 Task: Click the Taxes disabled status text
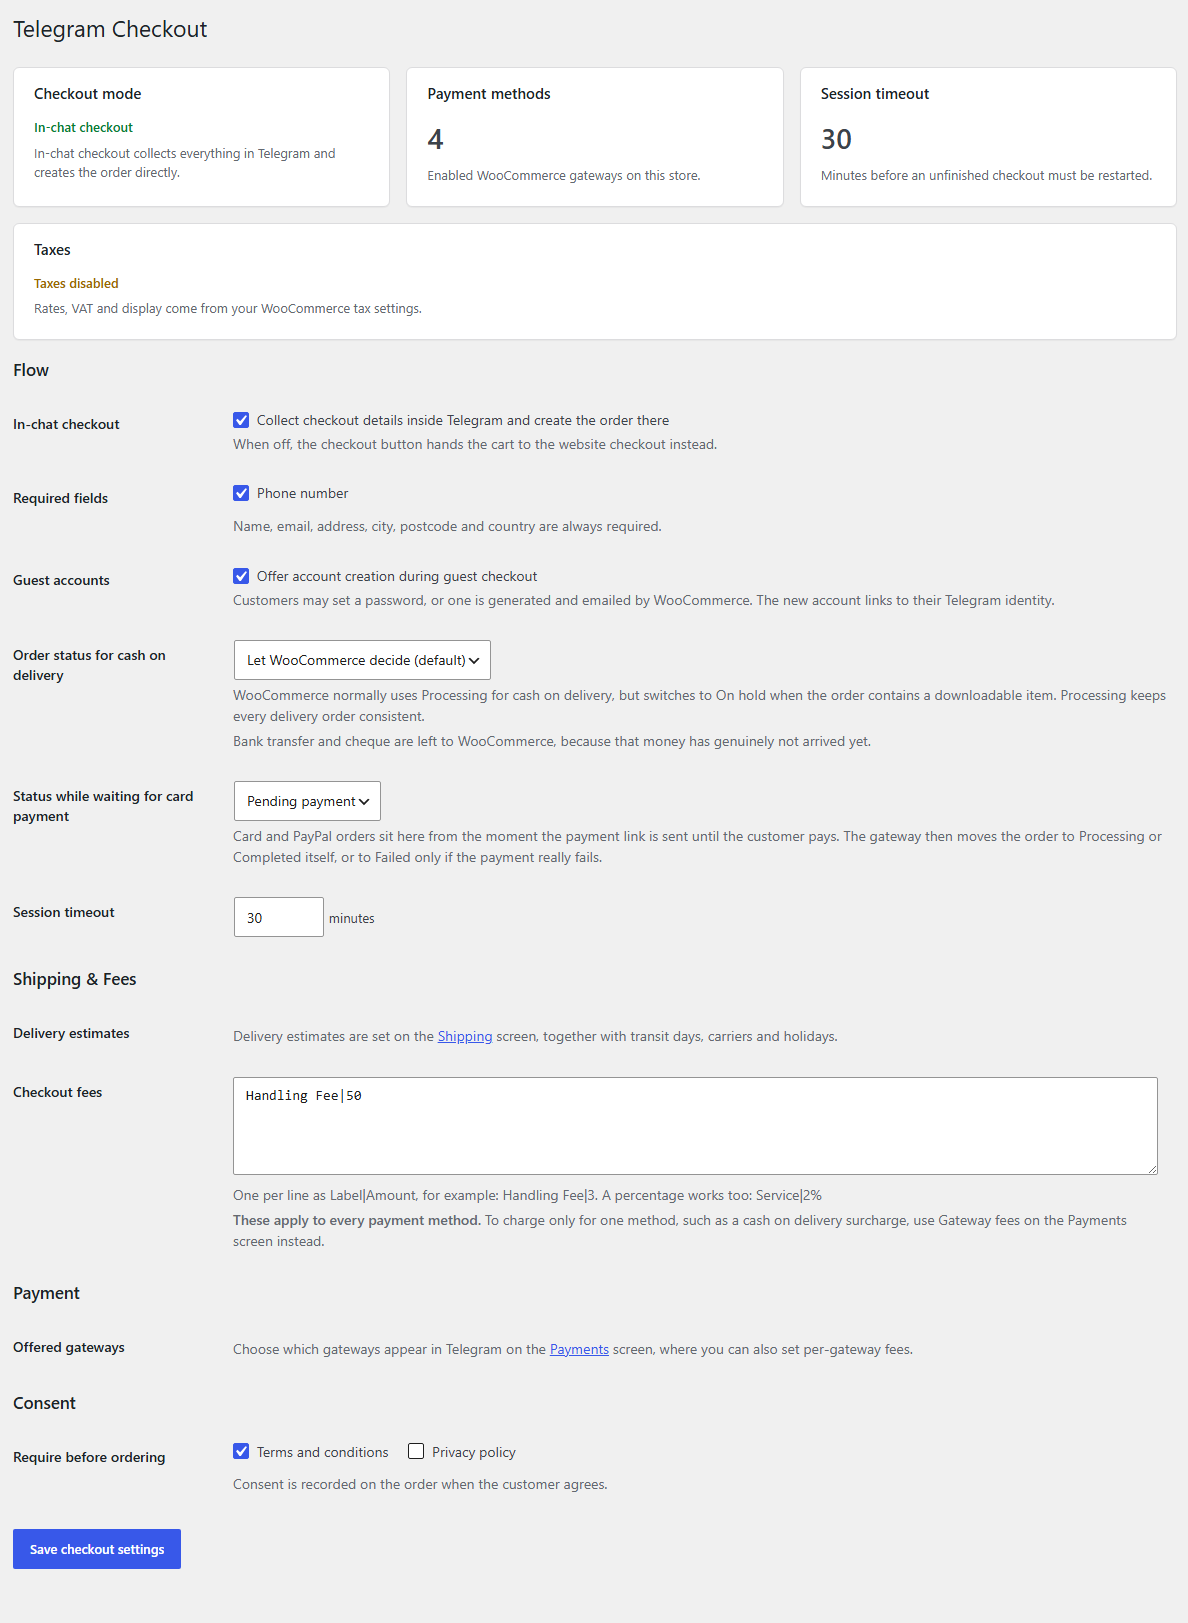pyautogui.click(x=76, y=283)
